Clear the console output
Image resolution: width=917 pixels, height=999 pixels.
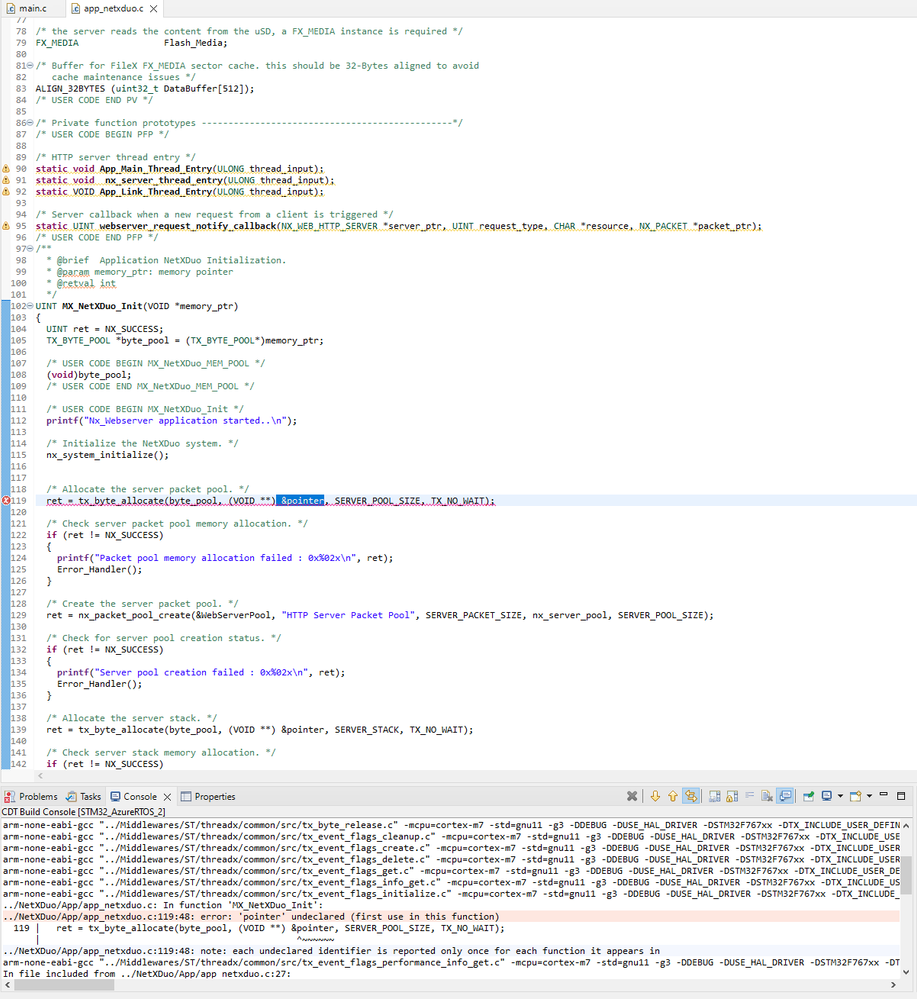click(767, 796)
